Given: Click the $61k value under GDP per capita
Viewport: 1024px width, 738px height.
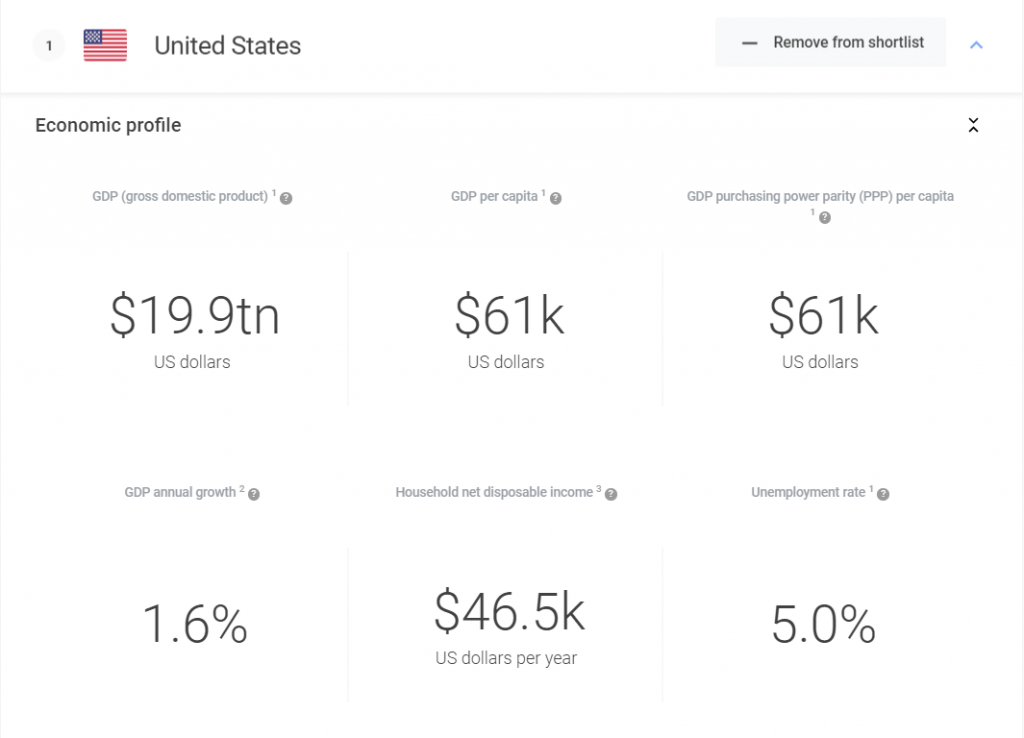Looking at the screenshot, I should pos(509,316).
